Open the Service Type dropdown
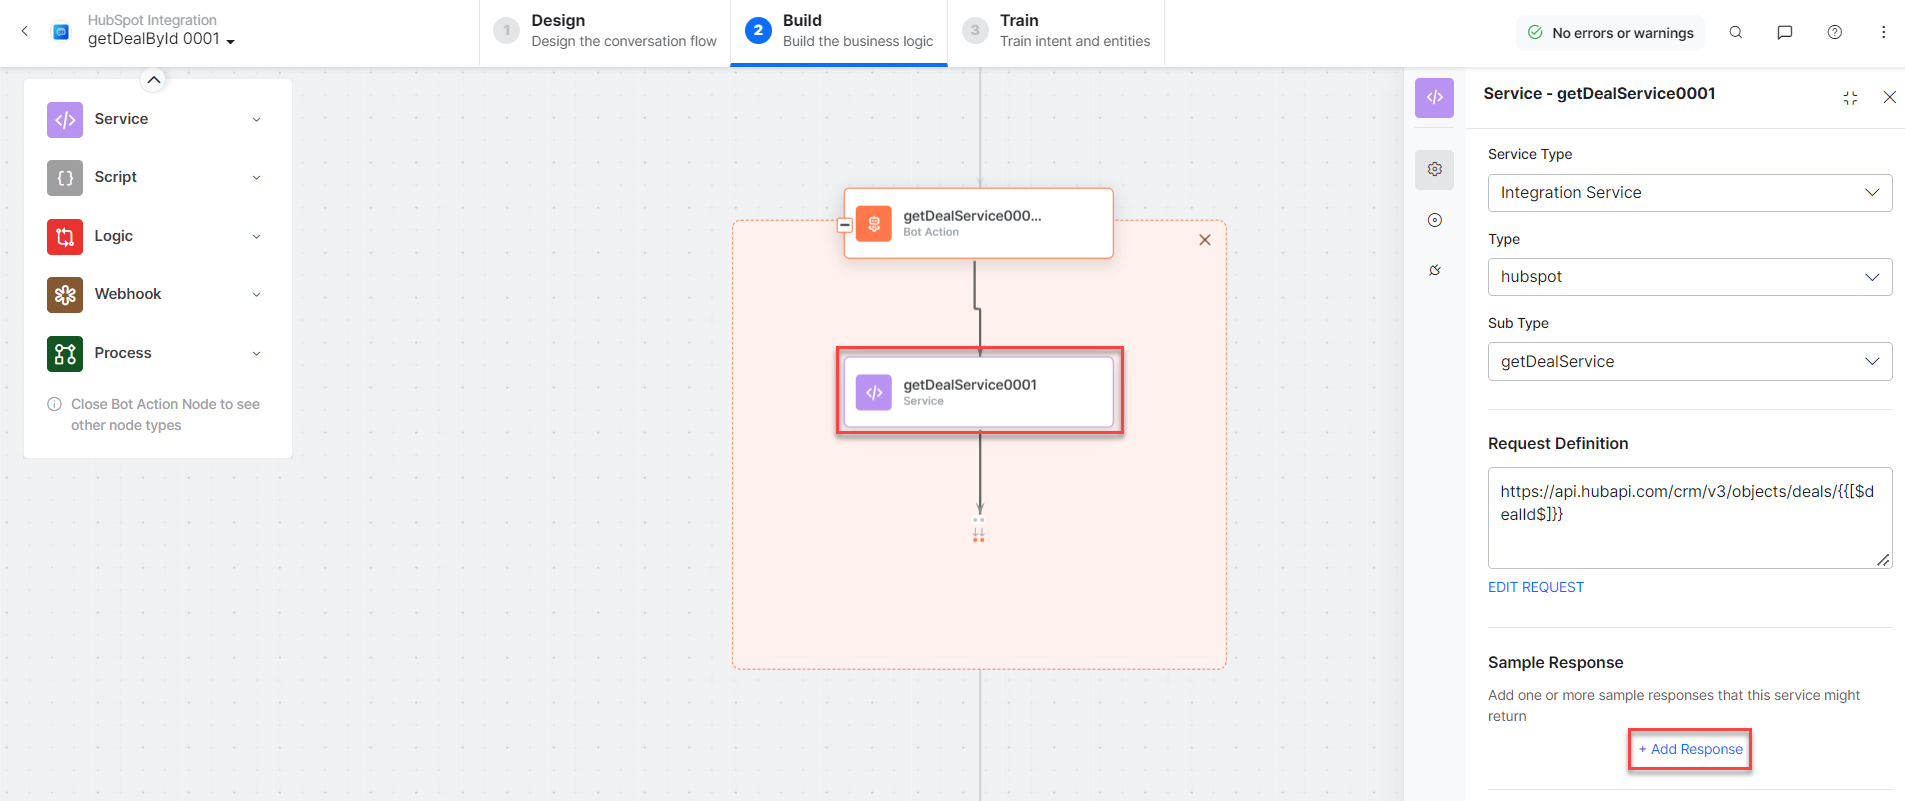 pos(1689,193)
